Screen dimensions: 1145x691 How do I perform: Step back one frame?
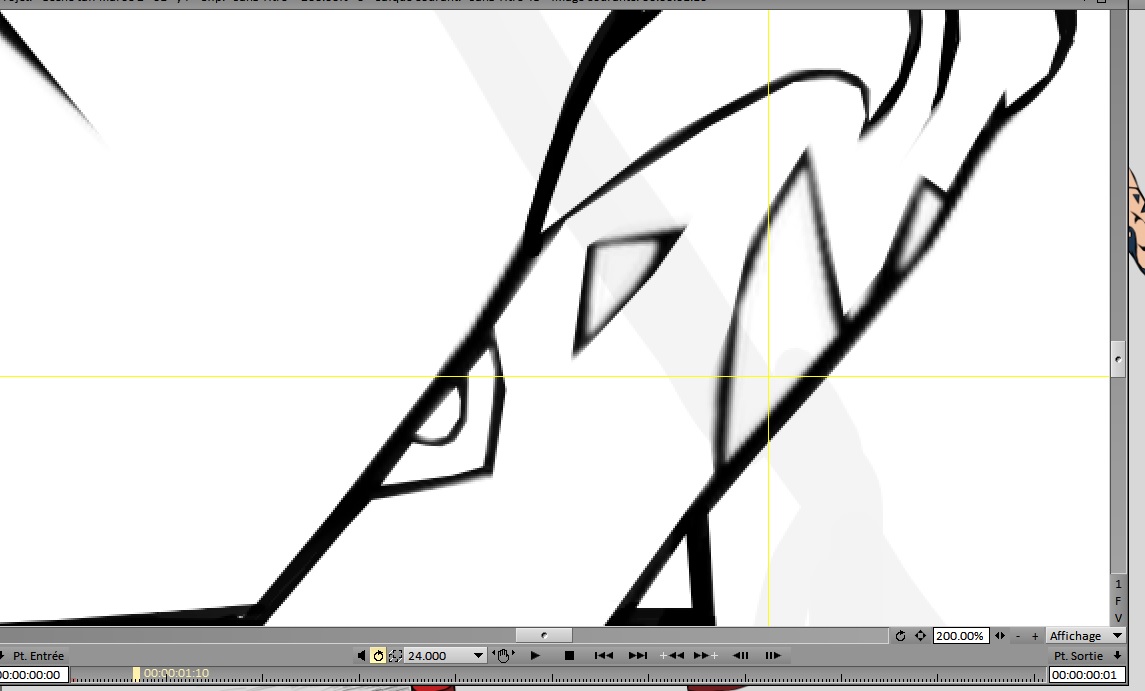pyautogui.click(x=740, y=655)
